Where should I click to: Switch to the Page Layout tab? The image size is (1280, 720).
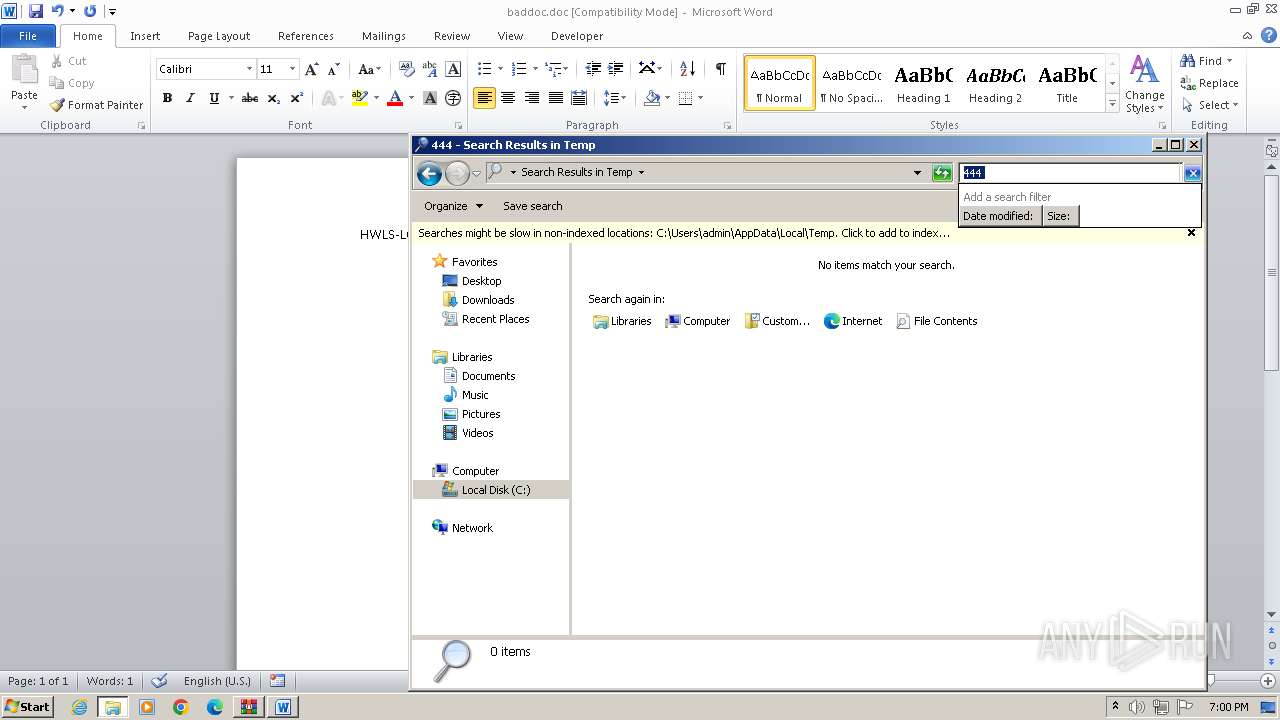[219, 36]
